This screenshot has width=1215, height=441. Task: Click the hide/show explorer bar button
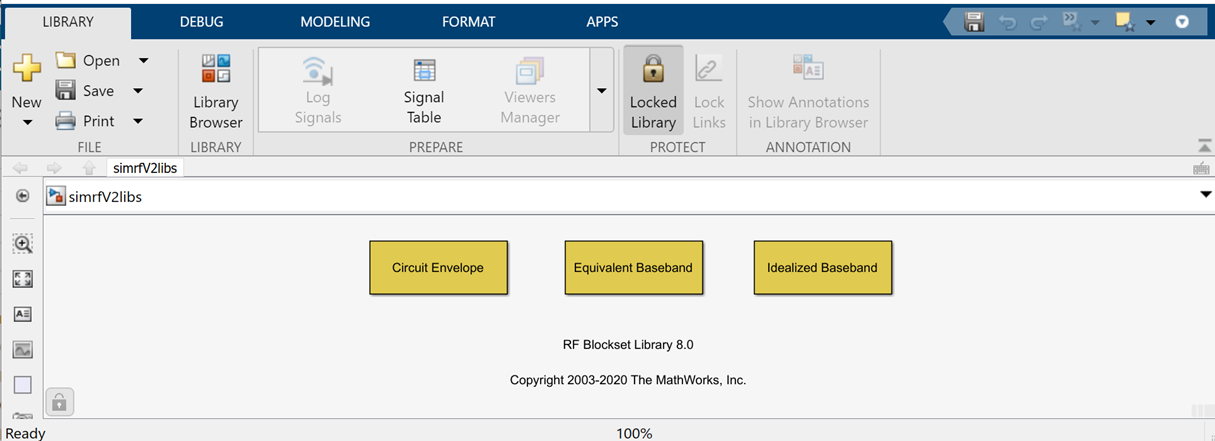(x=23, y=196)
